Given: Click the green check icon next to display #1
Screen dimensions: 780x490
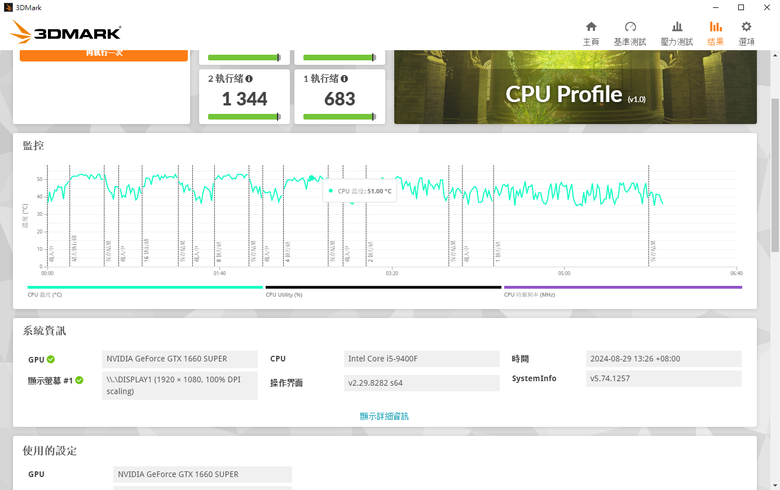Looking at the screenshot, I should tap(79, 380).
